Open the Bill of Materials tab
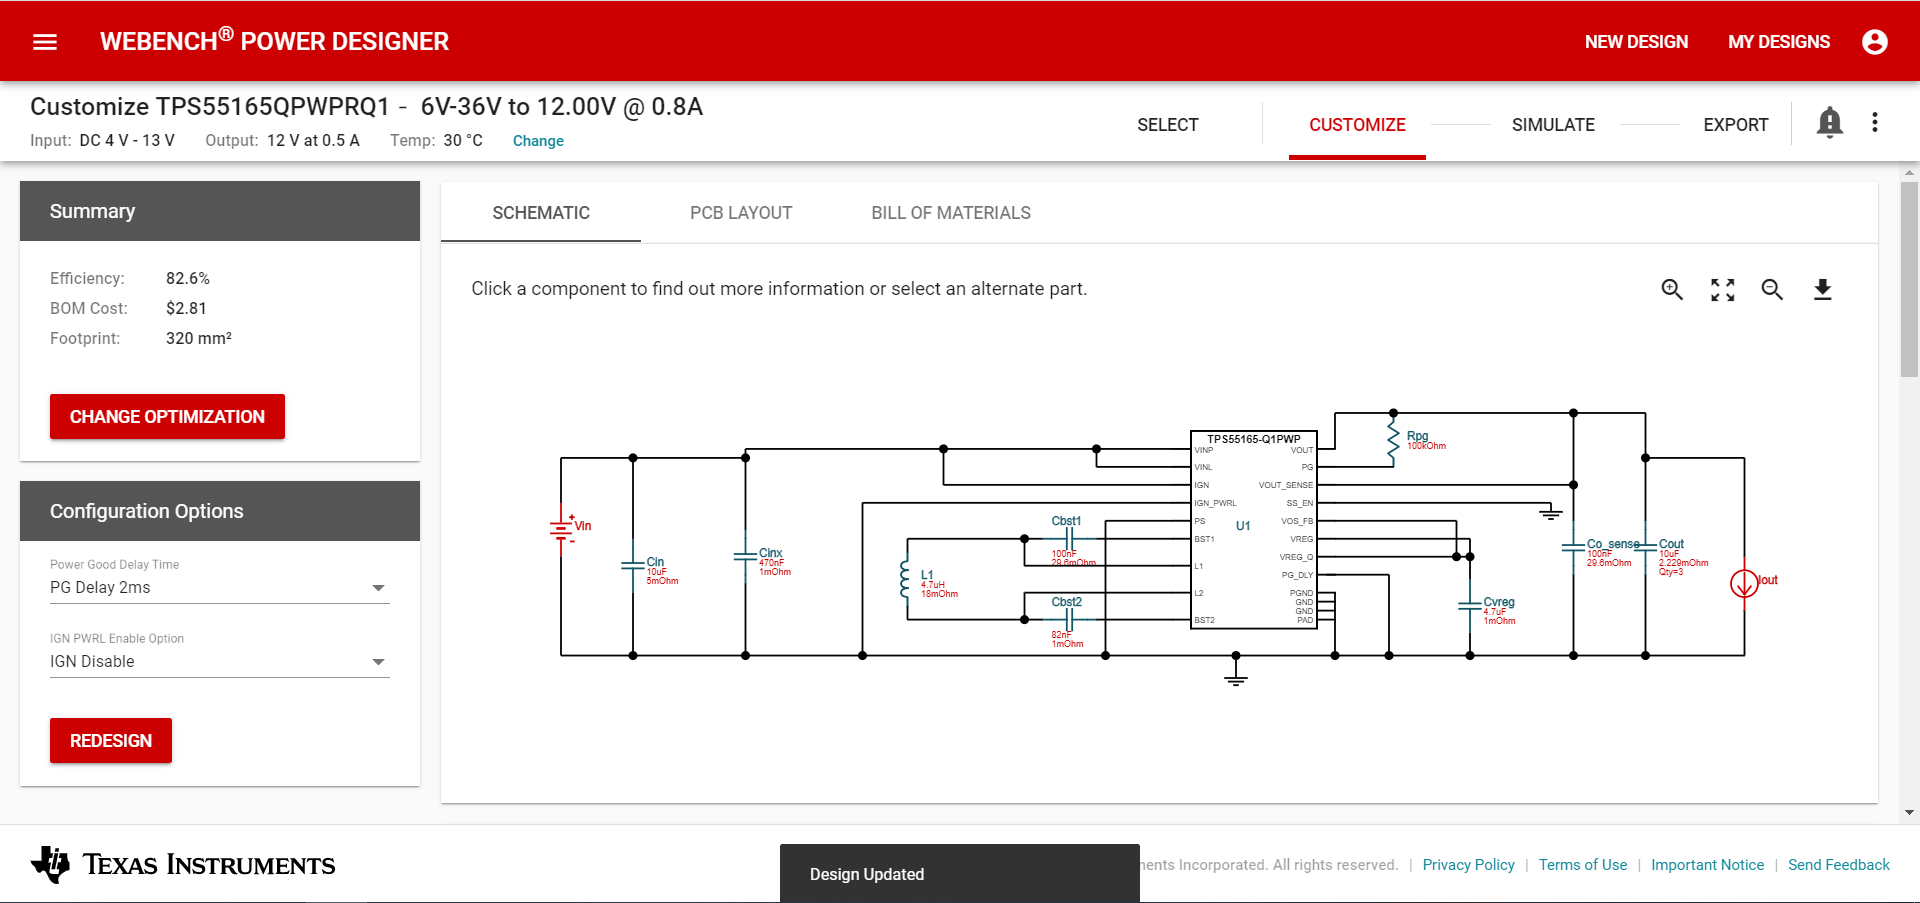This screenshot has height=903, width=1920. coord(951,213)
